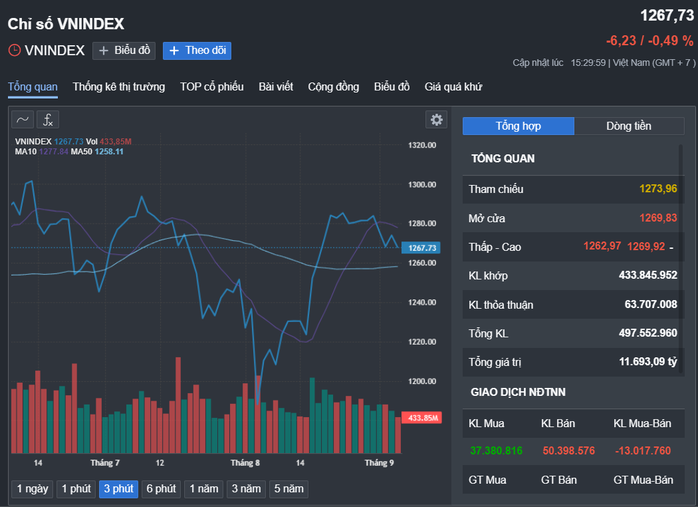Click the Biểu đồ button near VNINDEX
The width and height of the screenshot is (698, 507).
(x=124, y=51)
